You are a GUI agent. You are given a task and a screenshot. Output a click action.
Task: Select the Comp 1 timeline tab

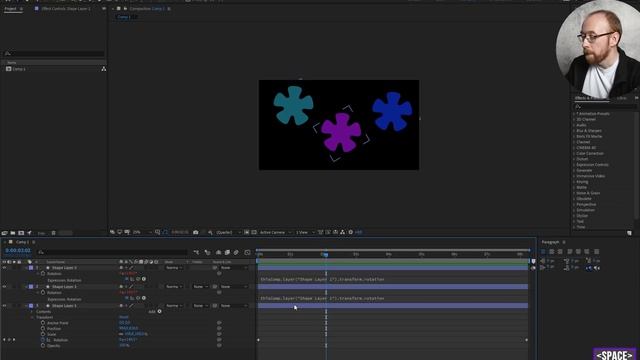[x=22, y=242]
